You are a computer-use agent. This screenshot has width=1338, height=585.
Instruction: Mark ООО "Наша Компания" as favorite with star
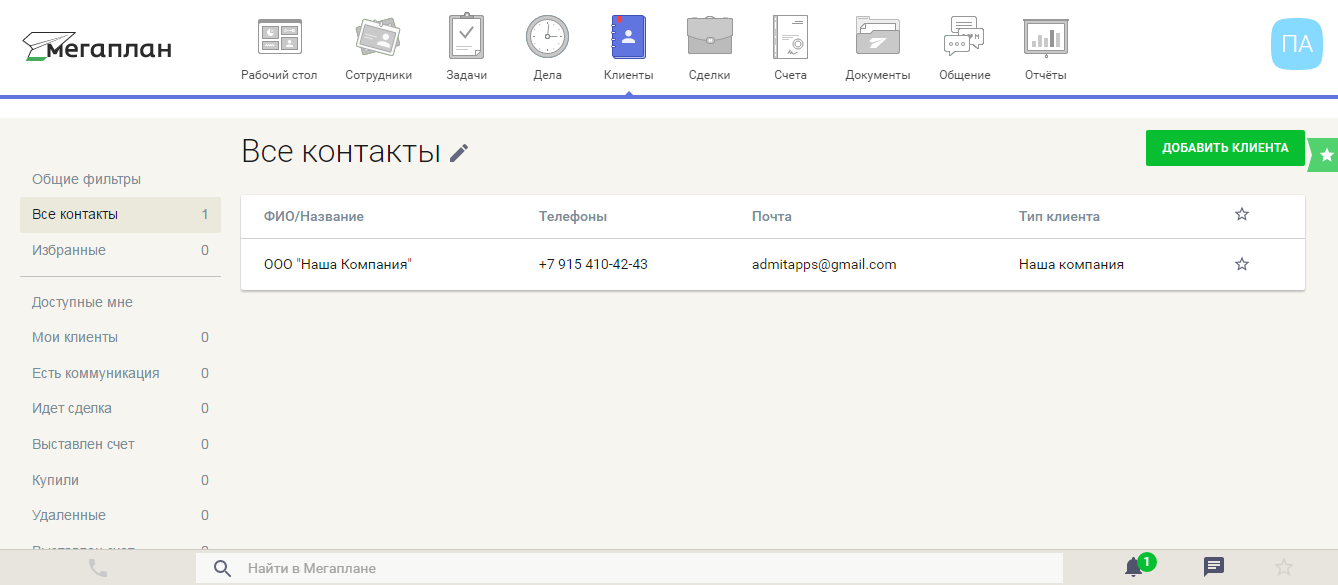click(1242, 264)
